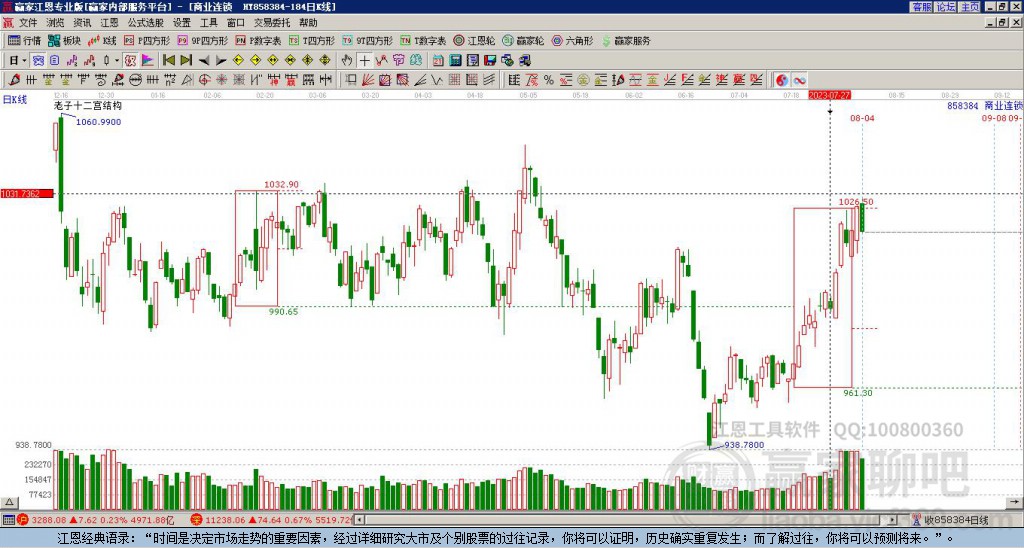Screen dimensions: 1024x548
Task: Click the 板块 toolbar button
Action: coord(65,40)
